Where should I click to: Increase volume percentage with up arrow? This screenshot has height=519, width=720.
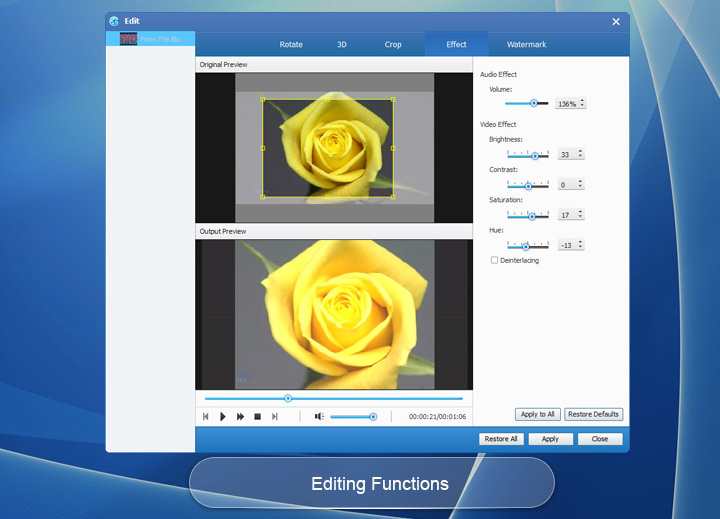582,101
